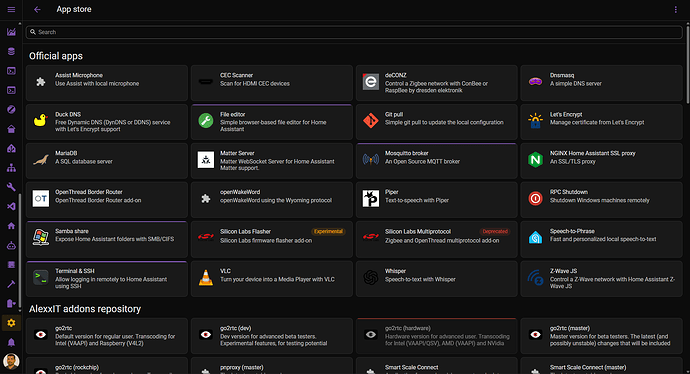
Task: Open the Assist Microphone app card
Action: point(107,83)
